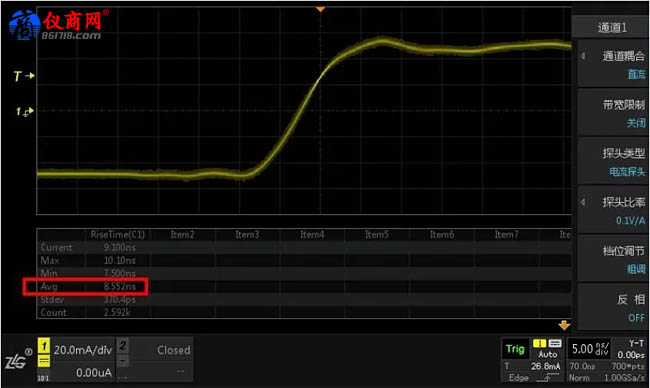Click the memory depth icon beside Auto

pos(555,343)
